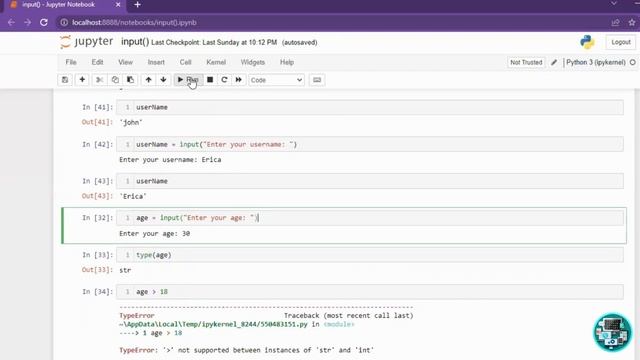This screenshot has height=360, width=640.
Task: Click output 'Enter your username: Erica'
Action: [170, 160]
